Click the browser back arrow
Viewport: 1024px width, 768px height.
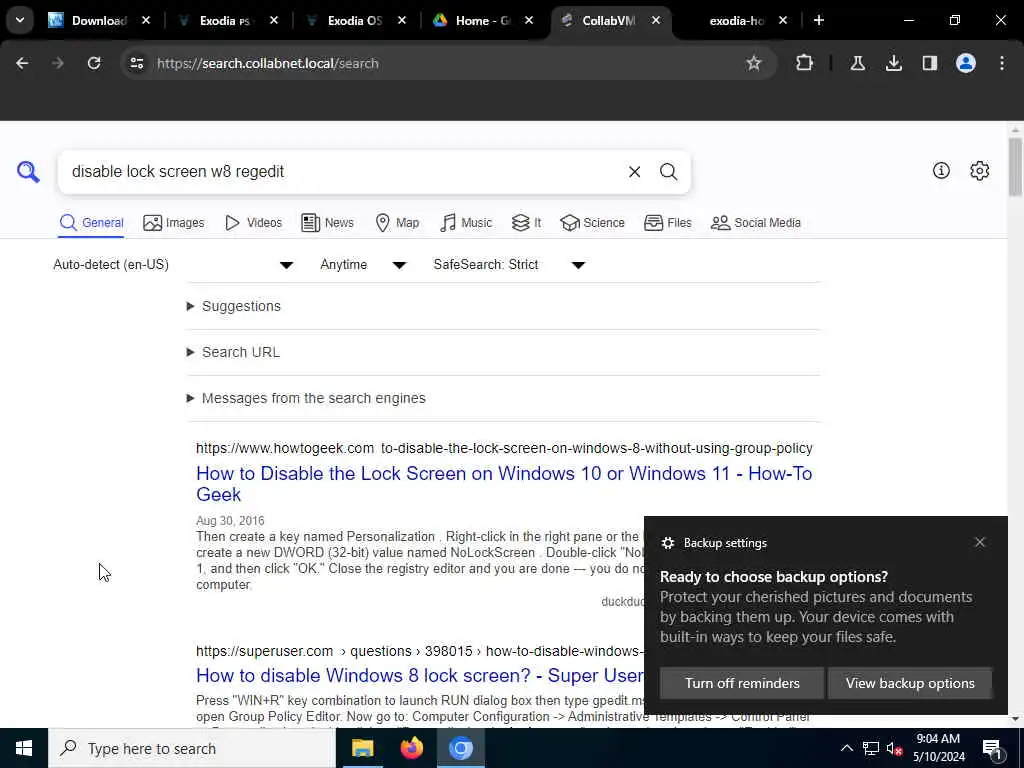pos(22,63)
